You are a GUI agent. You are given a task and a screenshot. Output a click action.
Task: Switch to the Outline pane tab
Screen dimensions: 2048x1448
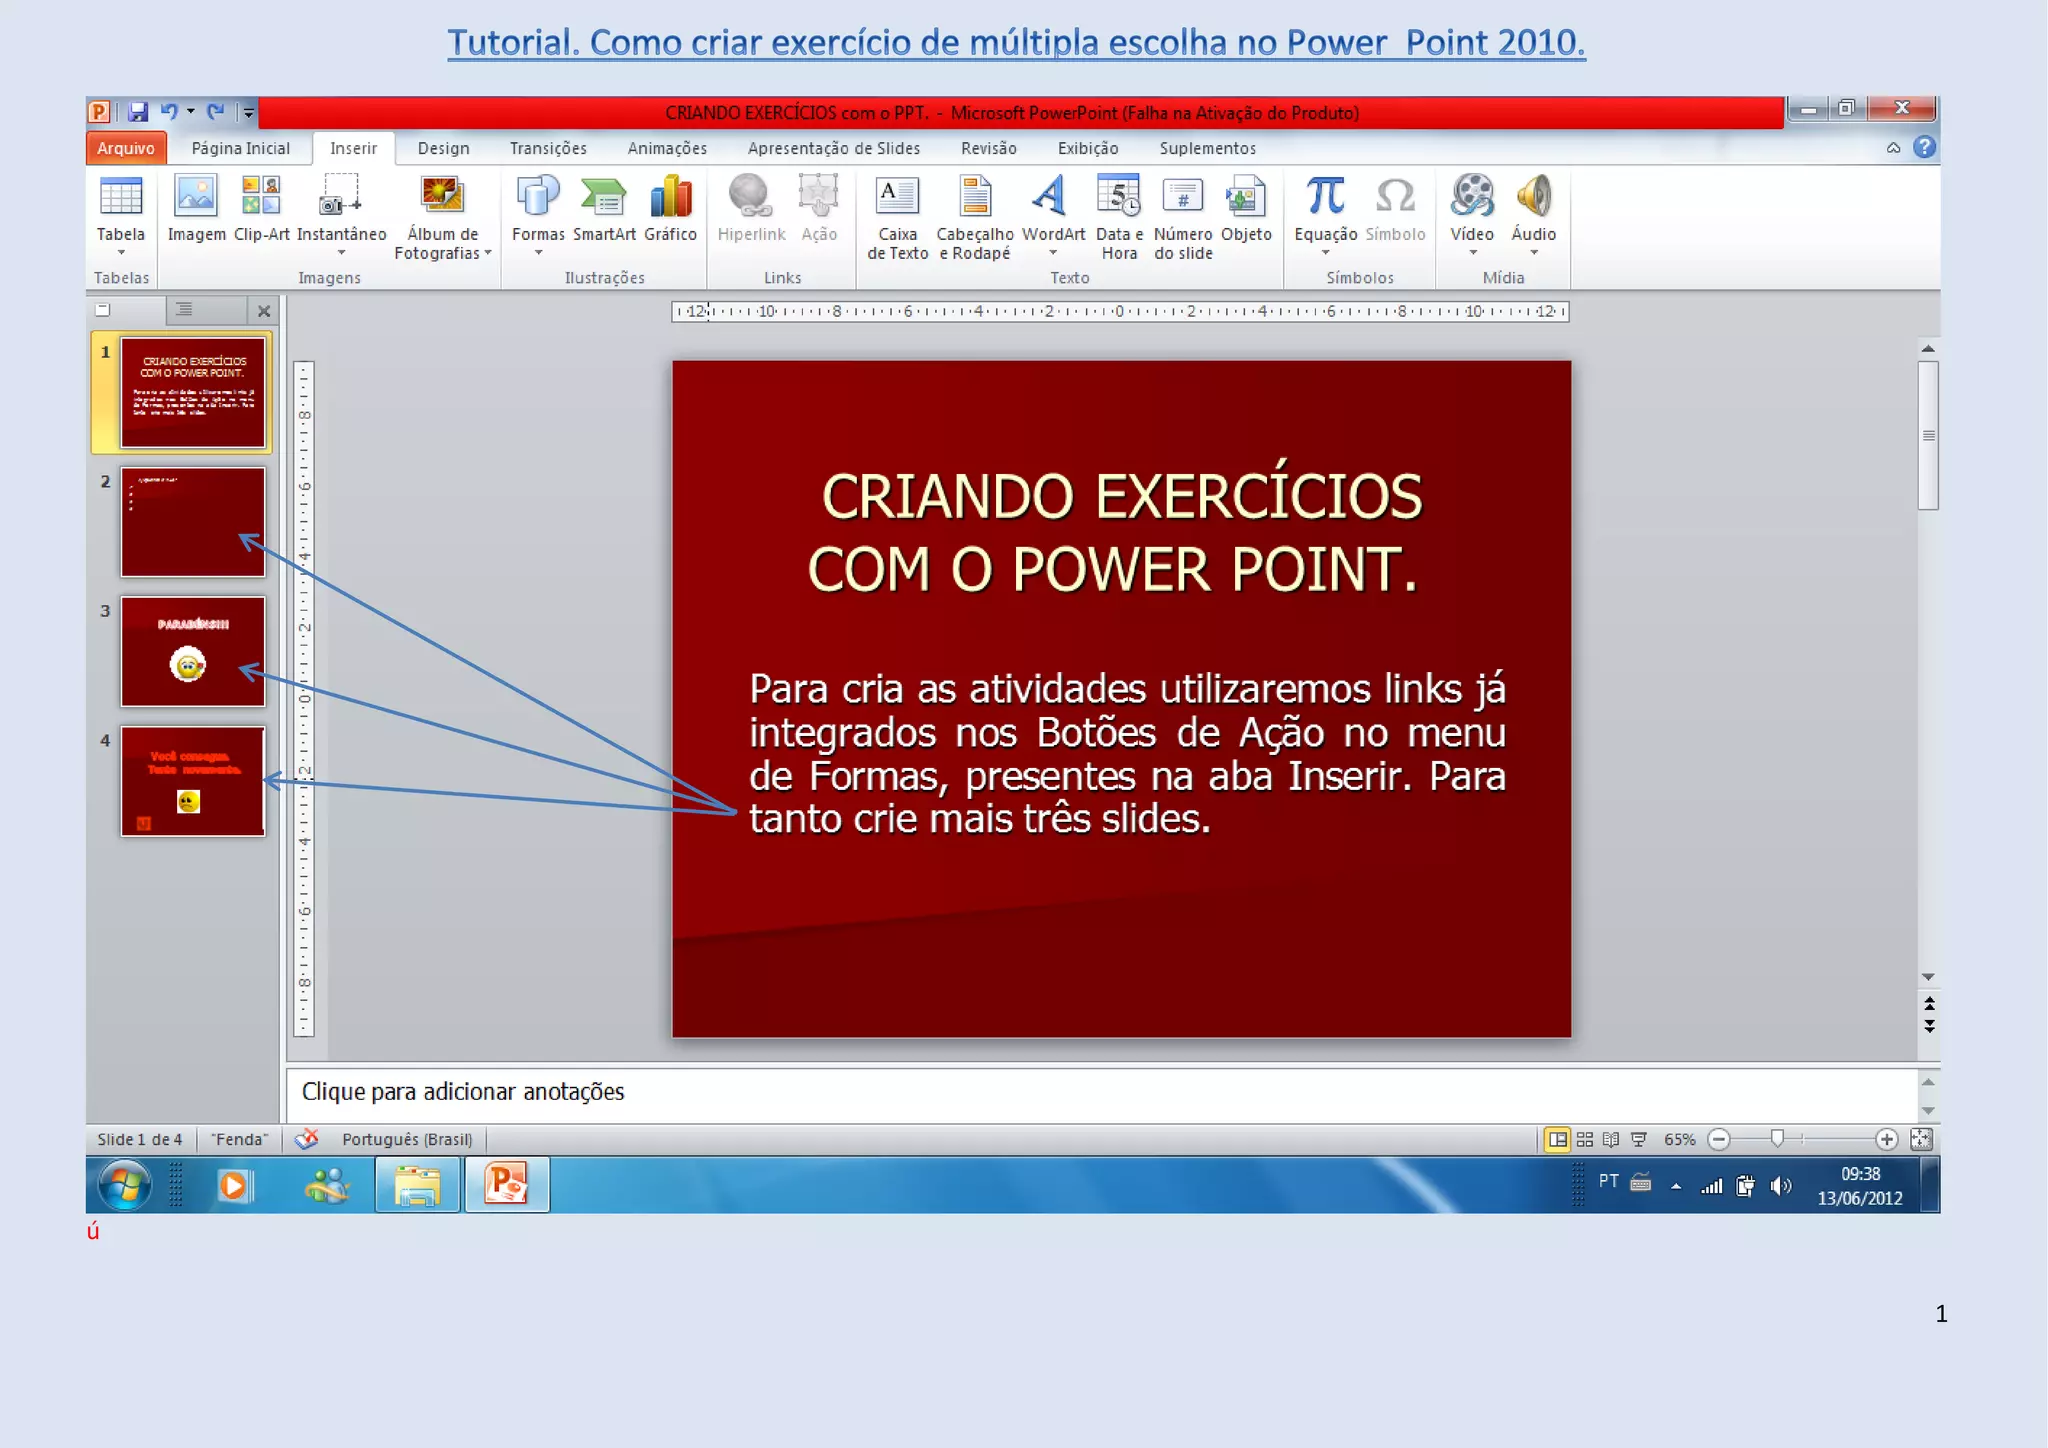click(x=184, y=310)
